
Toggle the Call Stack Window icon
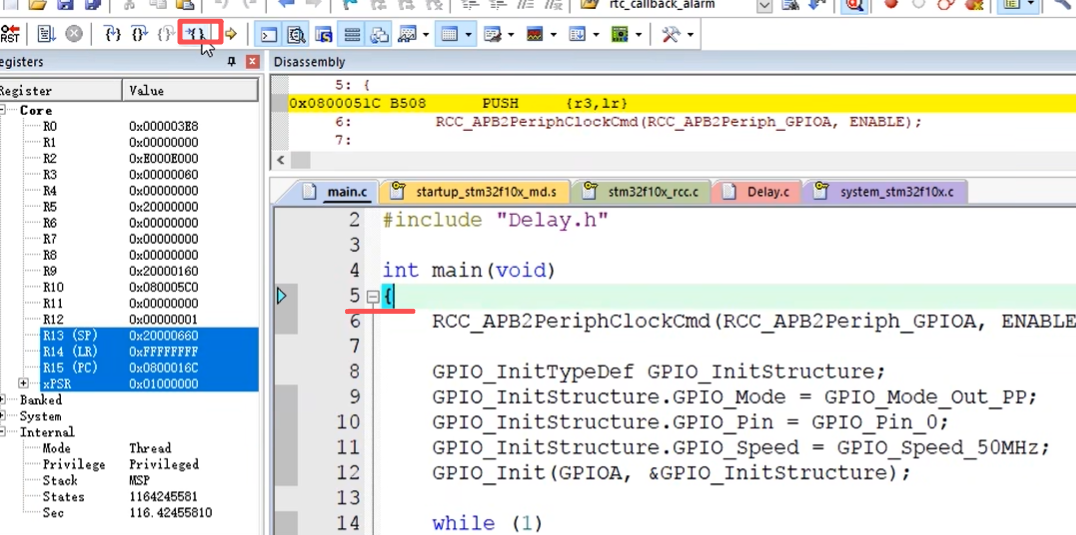(x=379, y=34)
